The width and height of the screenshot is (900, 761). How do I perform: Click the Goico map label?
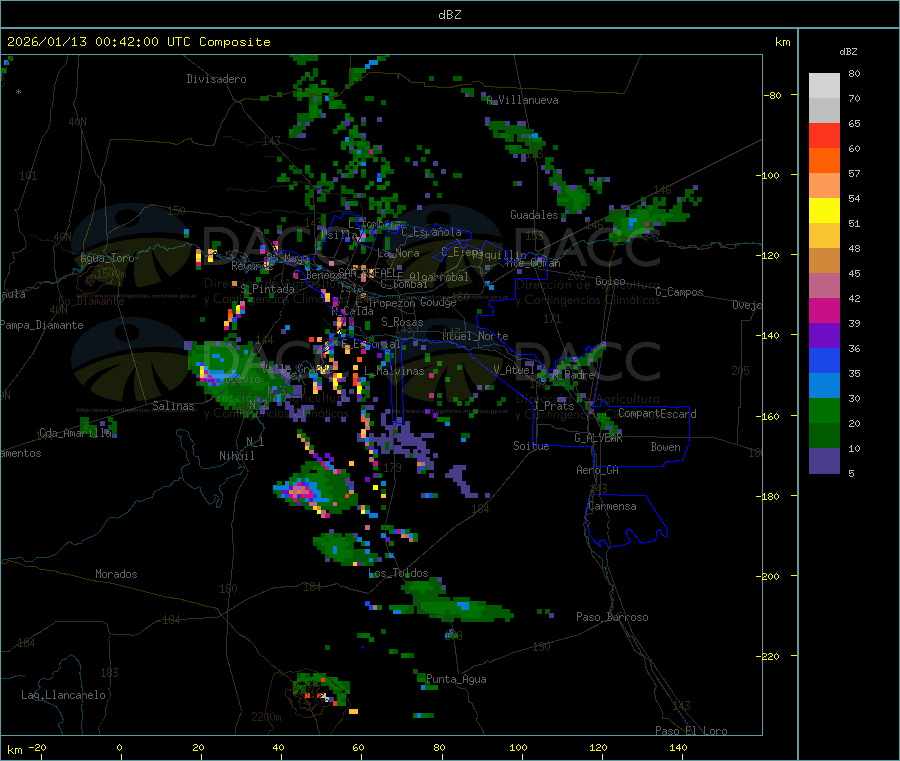point(610,281)
